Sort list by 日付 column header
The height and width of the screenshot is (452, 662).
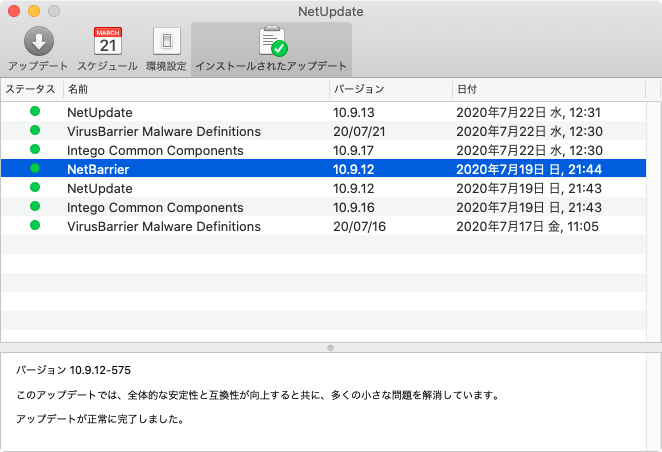point(549,89)
